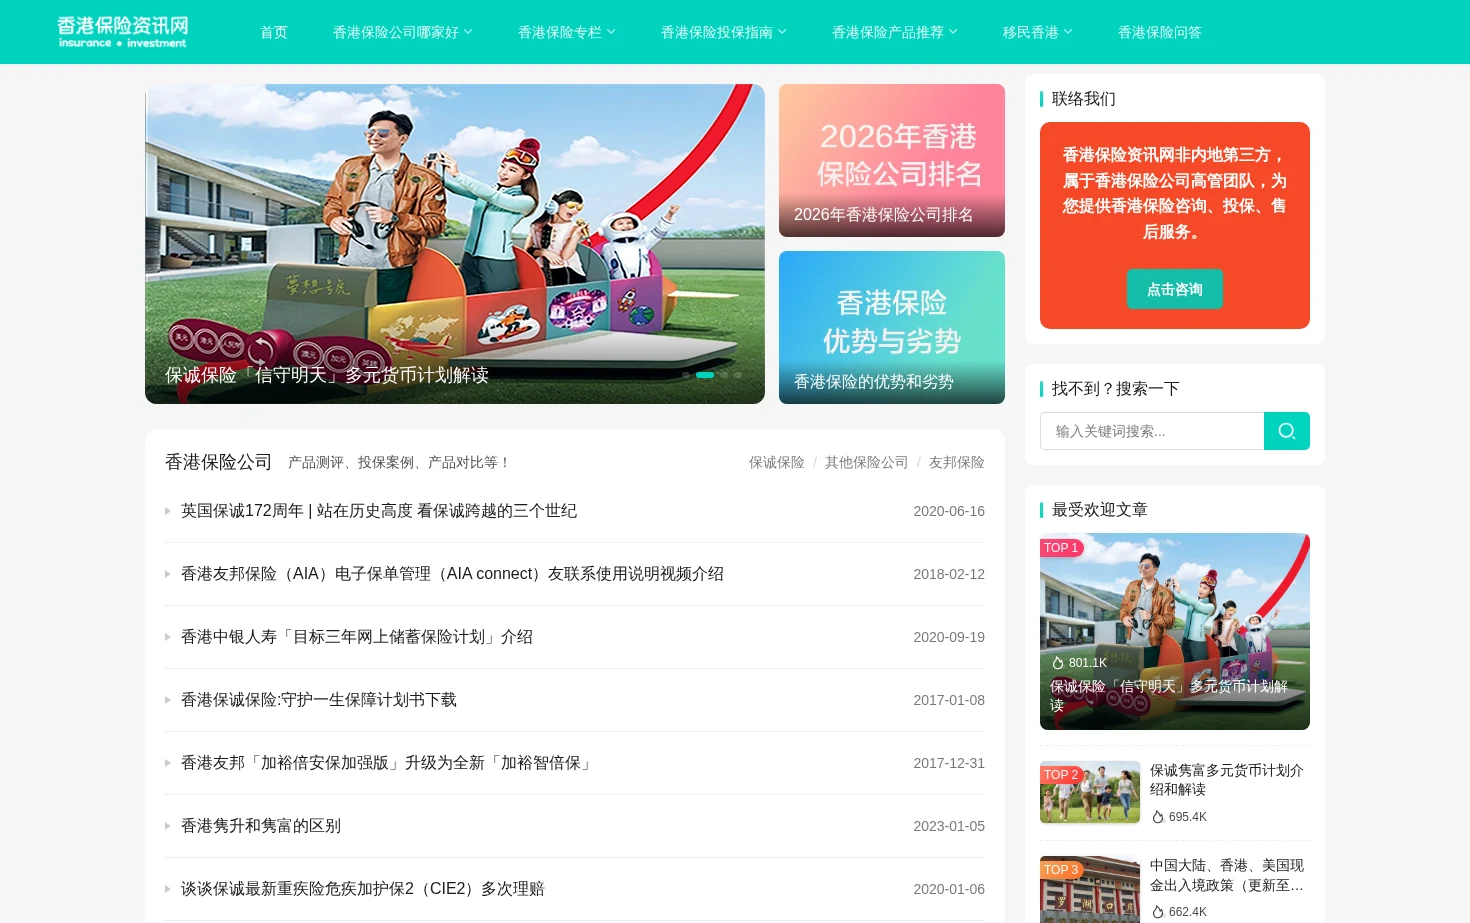Click date 2018-02-12
Screen dimensions: 1470x923
click(949, 574)
